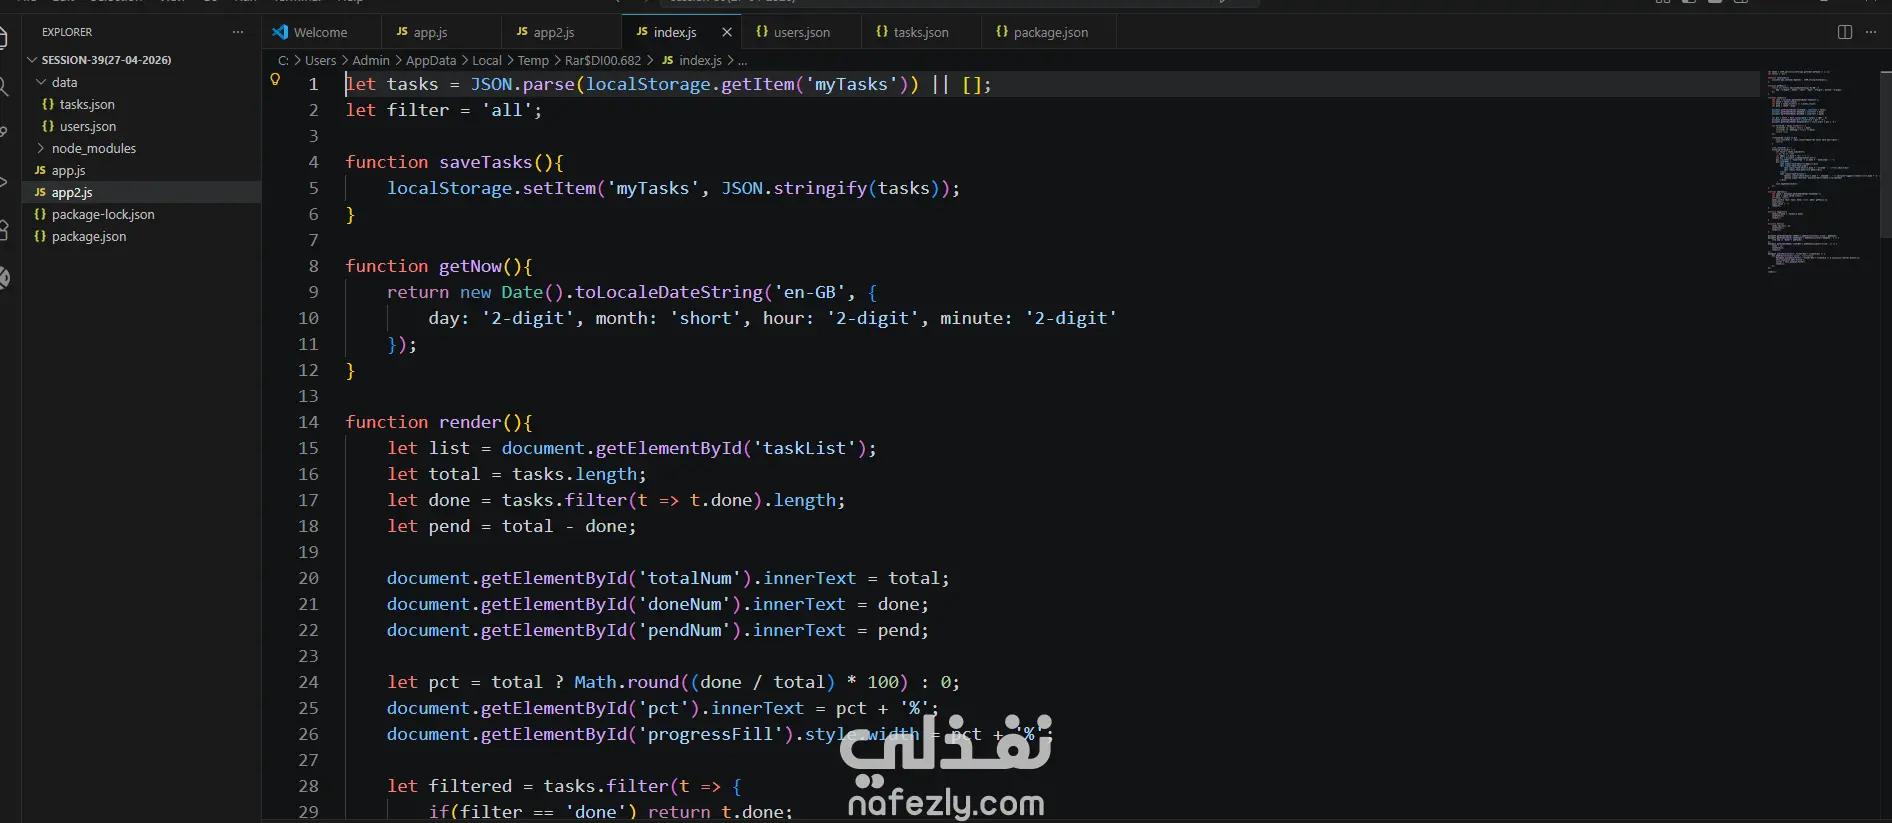Click the index.js breadcrumb segment
1892x823 pixels.
pos(692,60)
